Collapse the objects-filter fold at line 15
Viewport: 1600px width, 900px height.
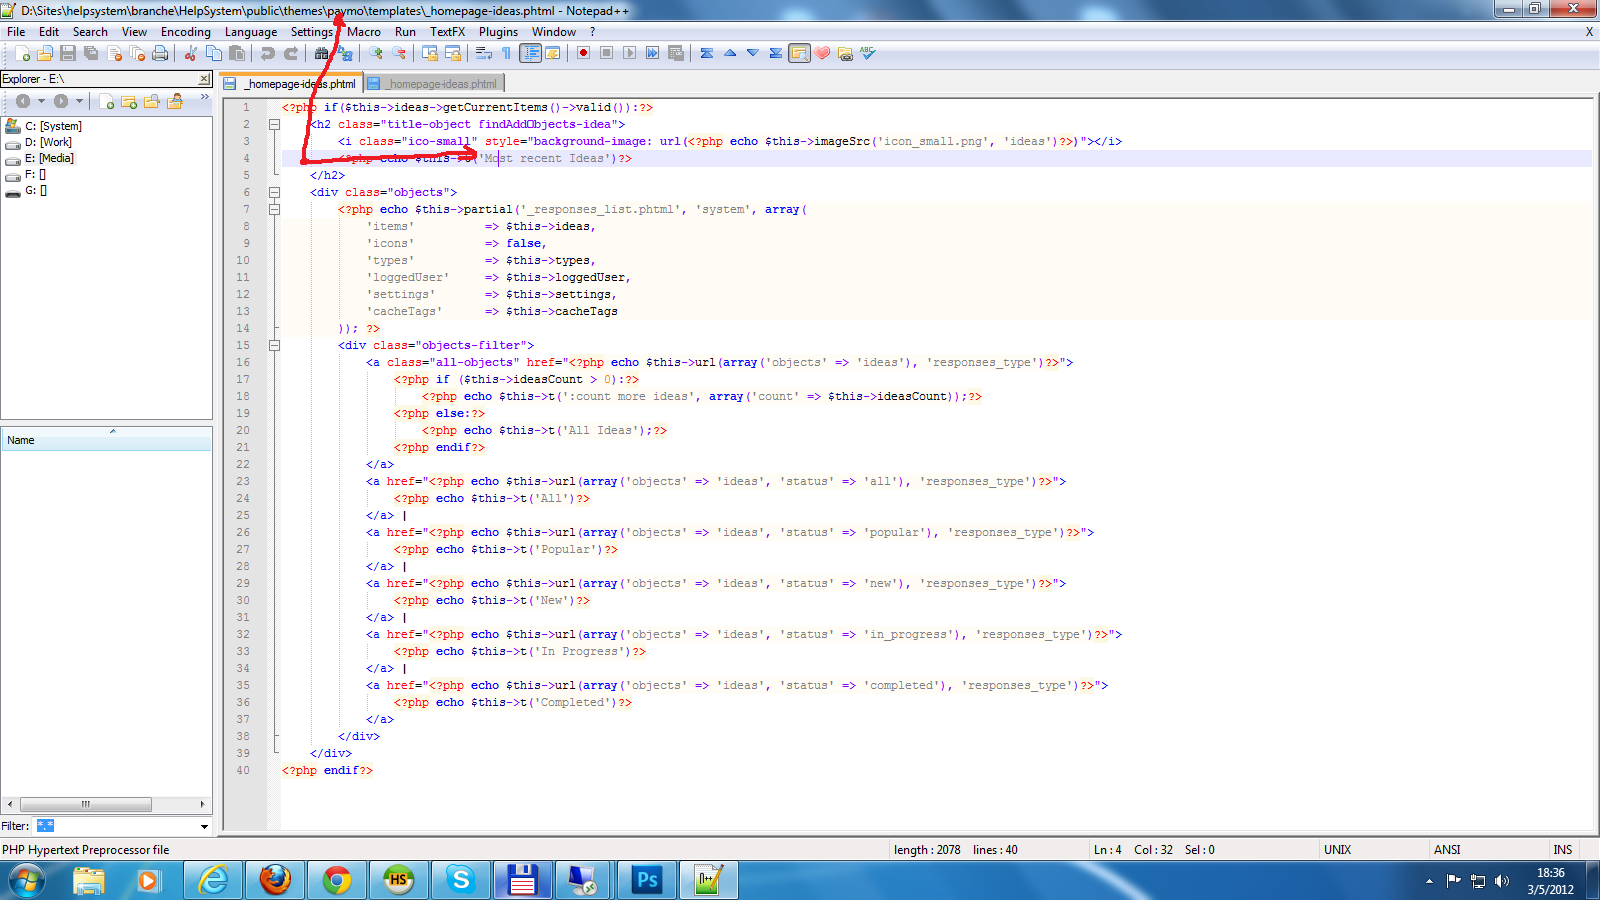pyautogui.click(x=274, y=346)
